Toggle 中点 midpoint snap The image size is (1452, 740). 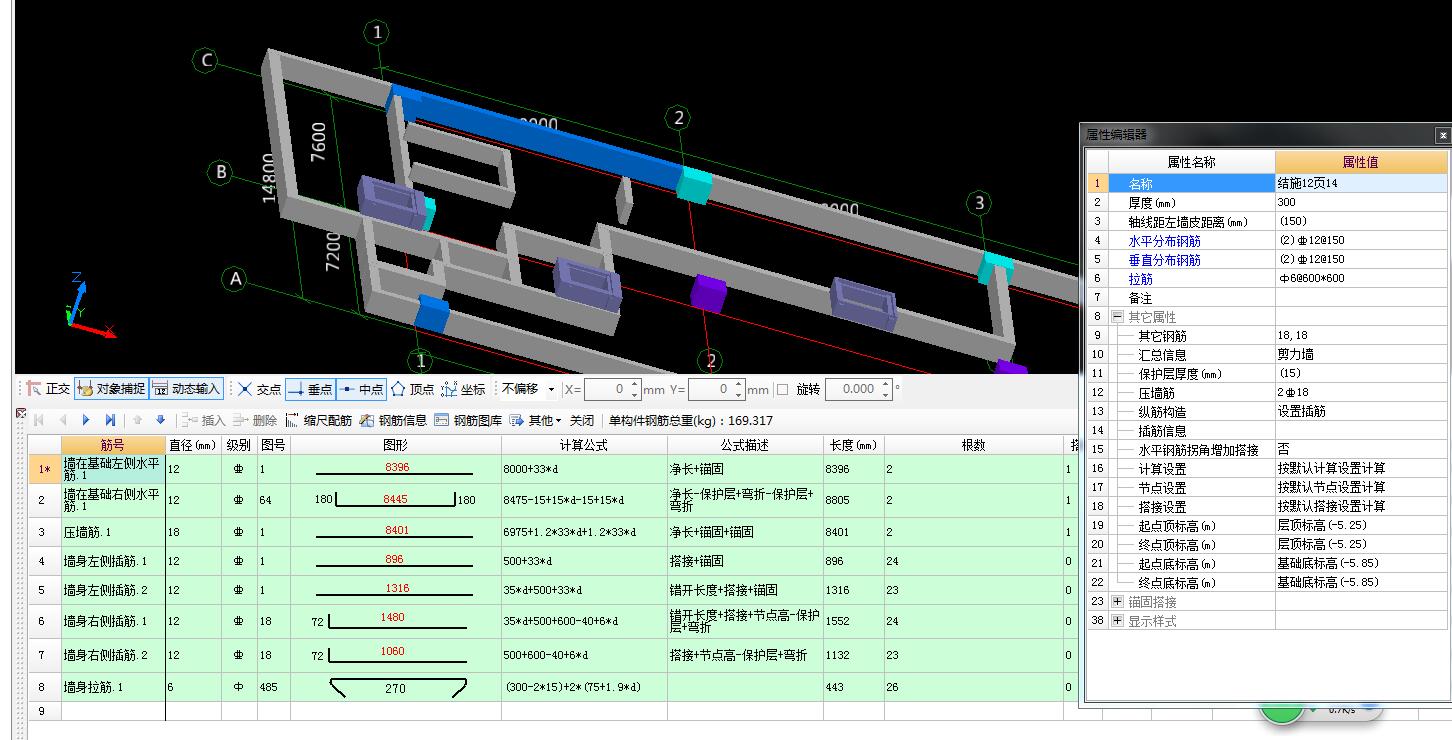click(360, 389)
